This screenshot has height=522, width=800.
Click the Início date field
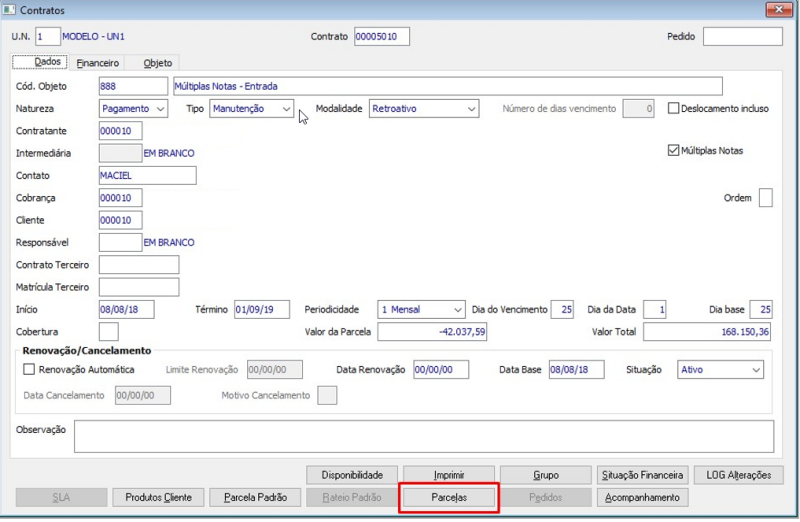tap(127, 309)
